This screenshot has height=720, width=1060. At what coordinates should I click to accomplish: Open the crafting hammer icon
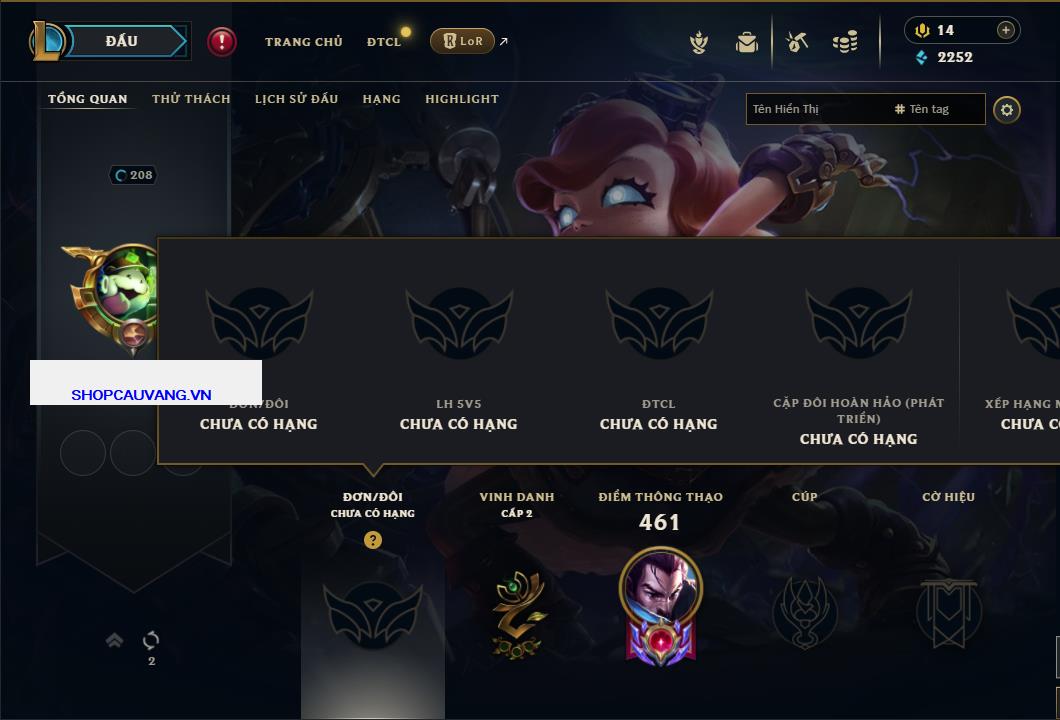[797, 42]
